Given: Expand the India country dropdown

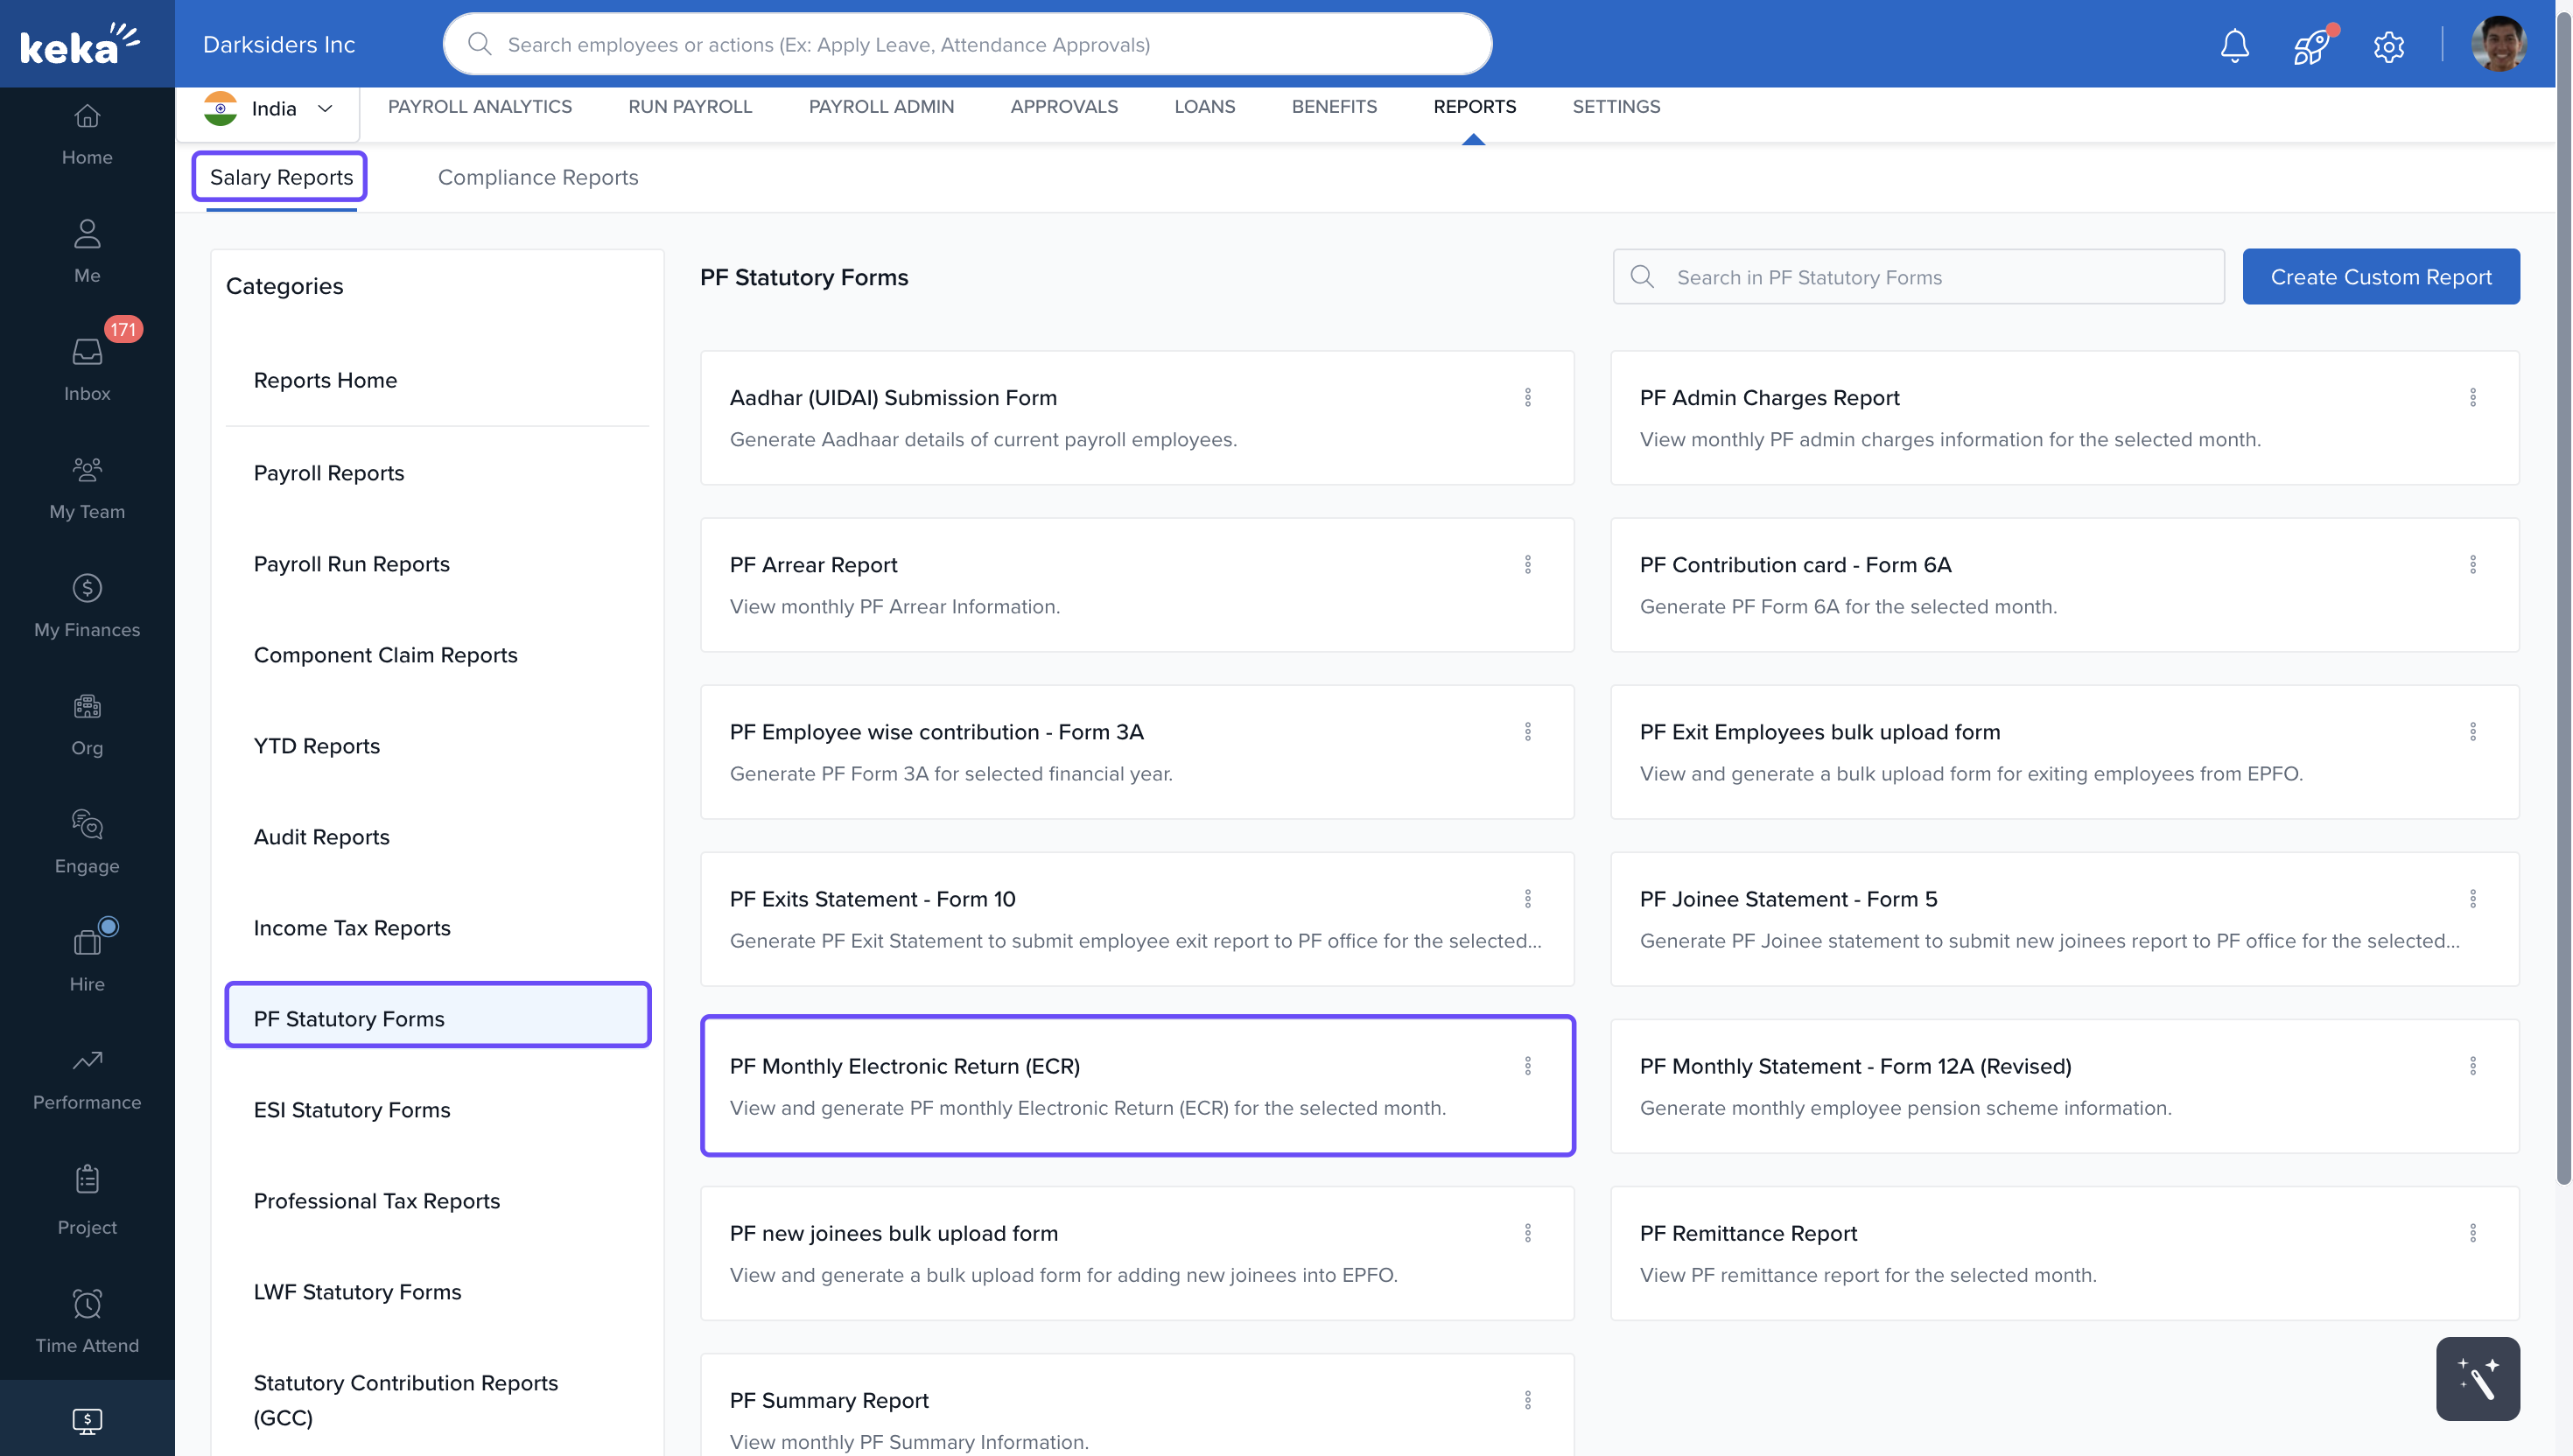Looking at the screenshot, I should click(268, 108).
